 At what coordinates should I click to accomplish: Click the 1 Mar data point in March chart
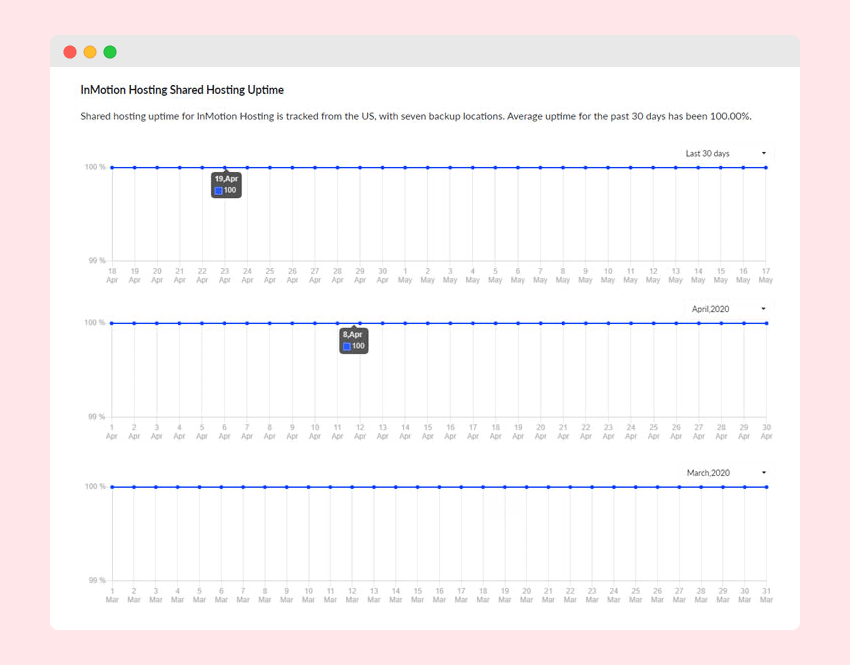[112, 487]
